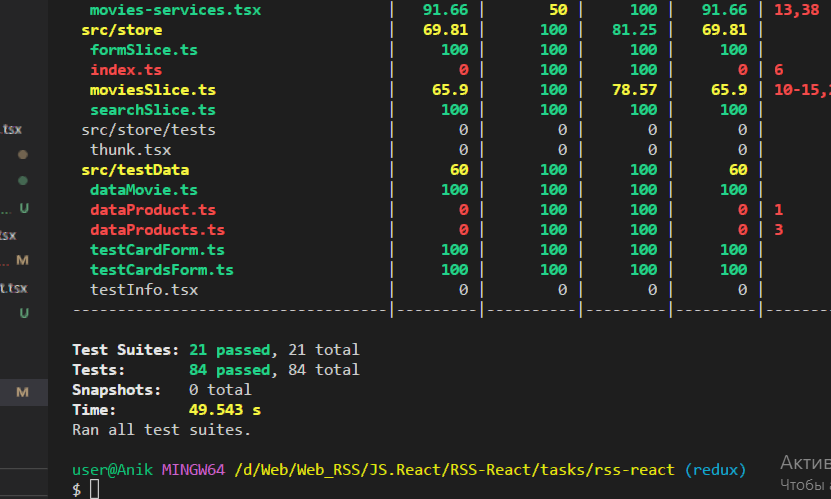Select the src/testData folder label
This screenshot has height=499, width=831.
[135, 170]
